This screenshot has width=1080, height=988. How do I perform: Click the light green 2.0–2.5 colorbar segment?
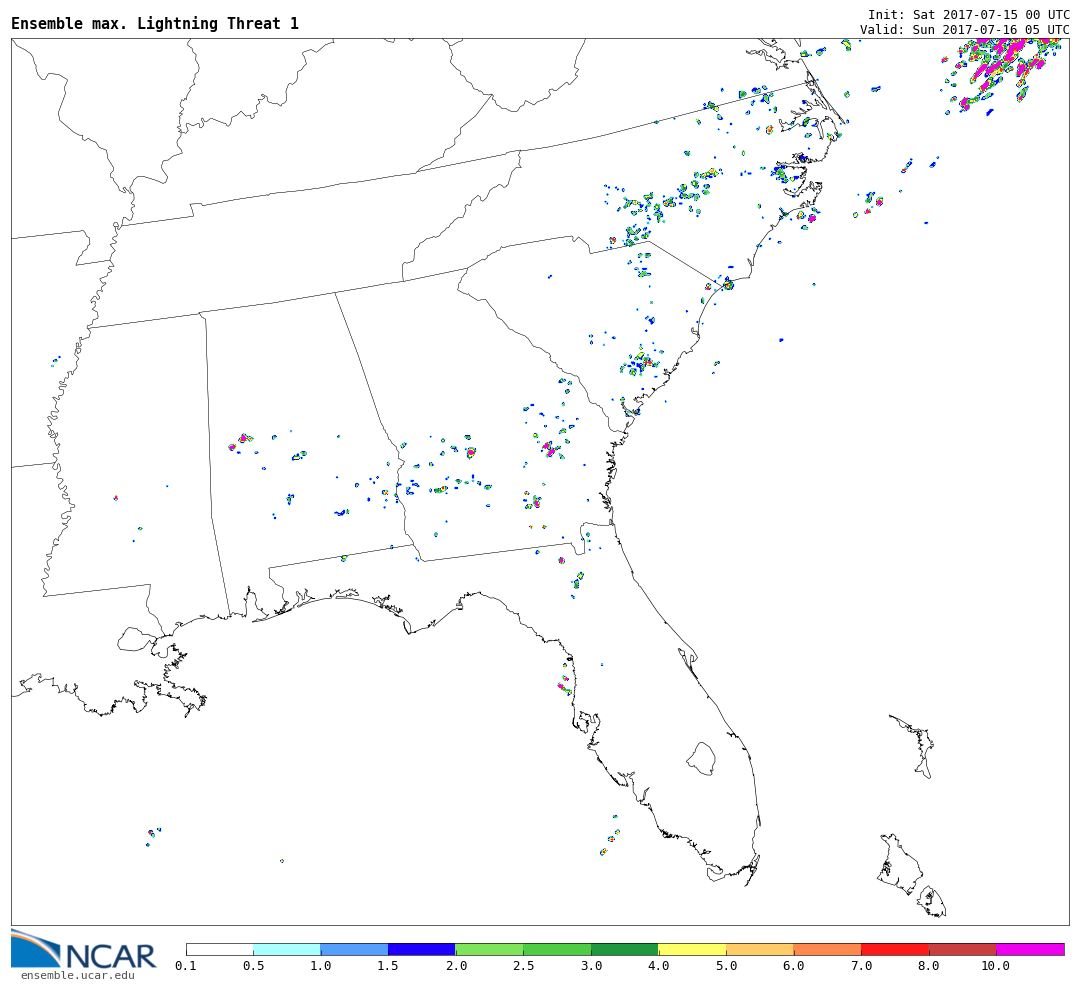tap(490, 949)
